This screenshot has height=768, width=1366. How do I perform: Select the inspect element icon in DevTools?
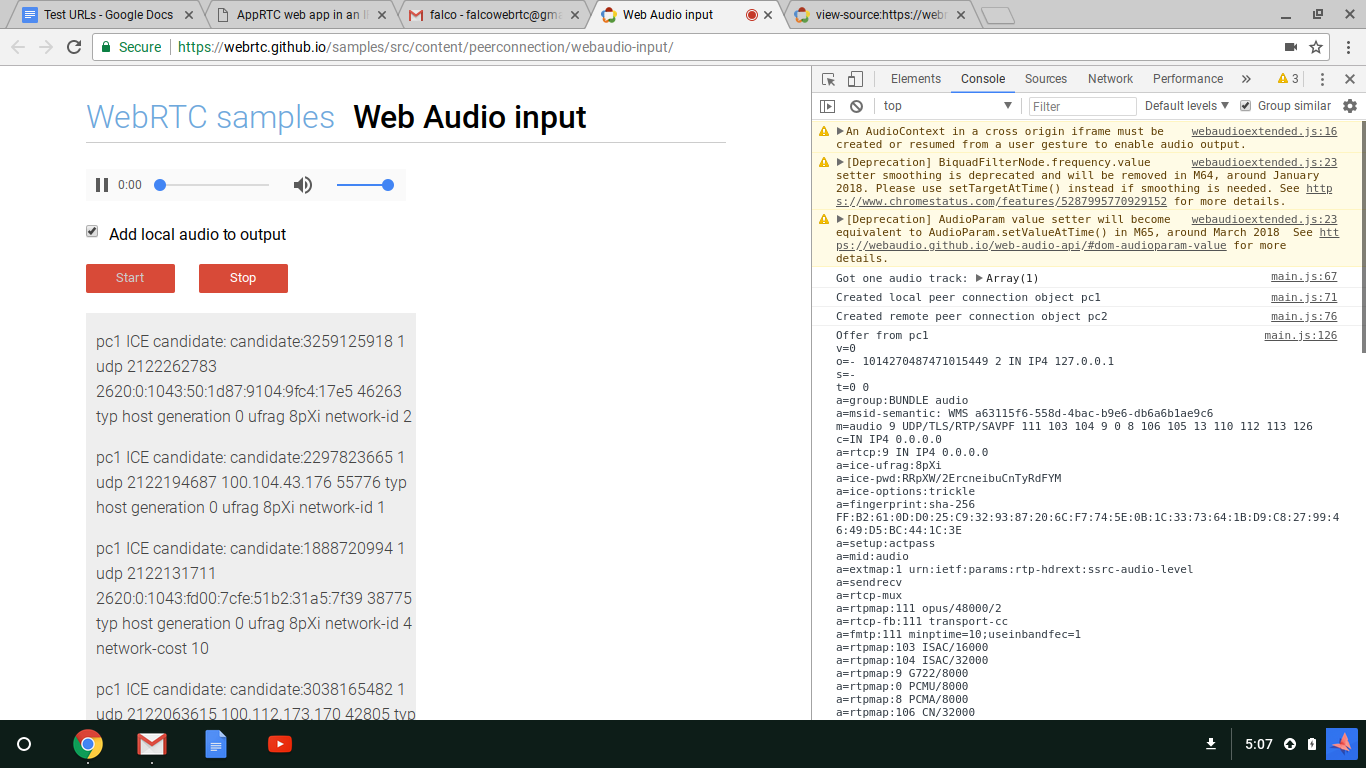[x=827, y=78]
